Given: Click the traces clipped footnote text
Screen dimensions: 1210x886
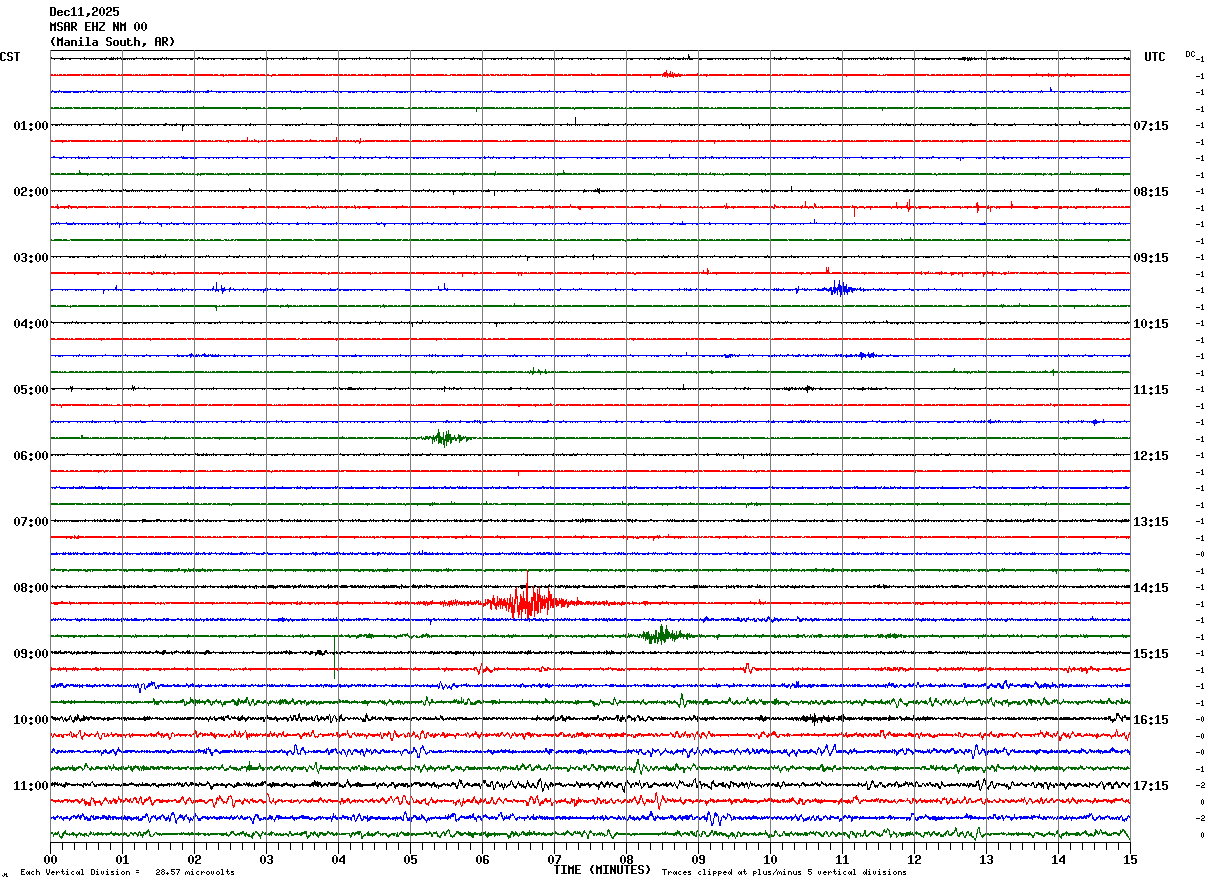Looking at the screenshot, I should (784, 872).
